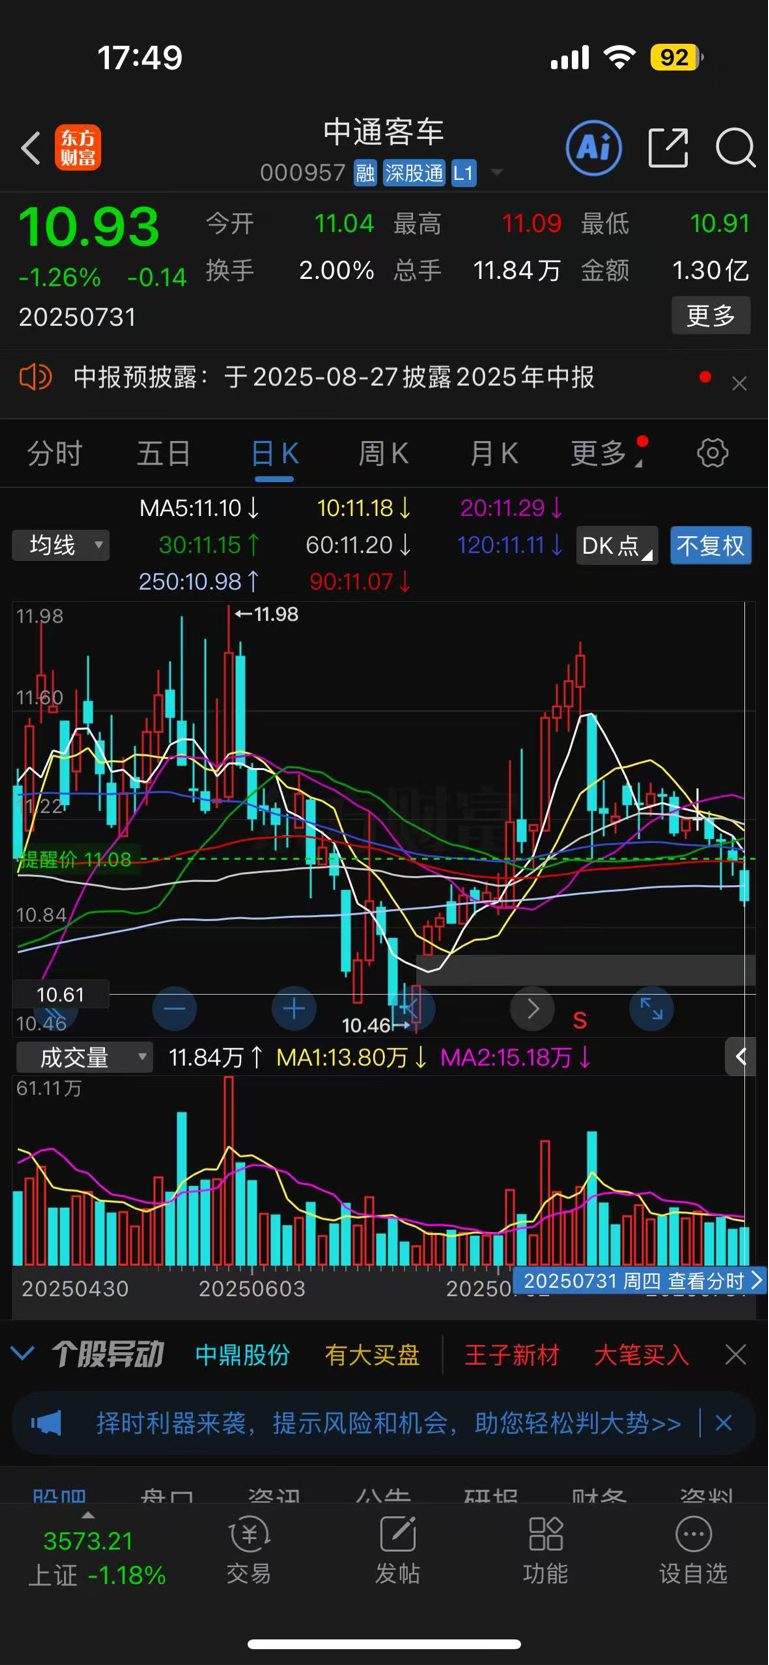The height and width of the screenshot is (1665, 769).
Task: Open the search magnifier icon
Action: 735,148
